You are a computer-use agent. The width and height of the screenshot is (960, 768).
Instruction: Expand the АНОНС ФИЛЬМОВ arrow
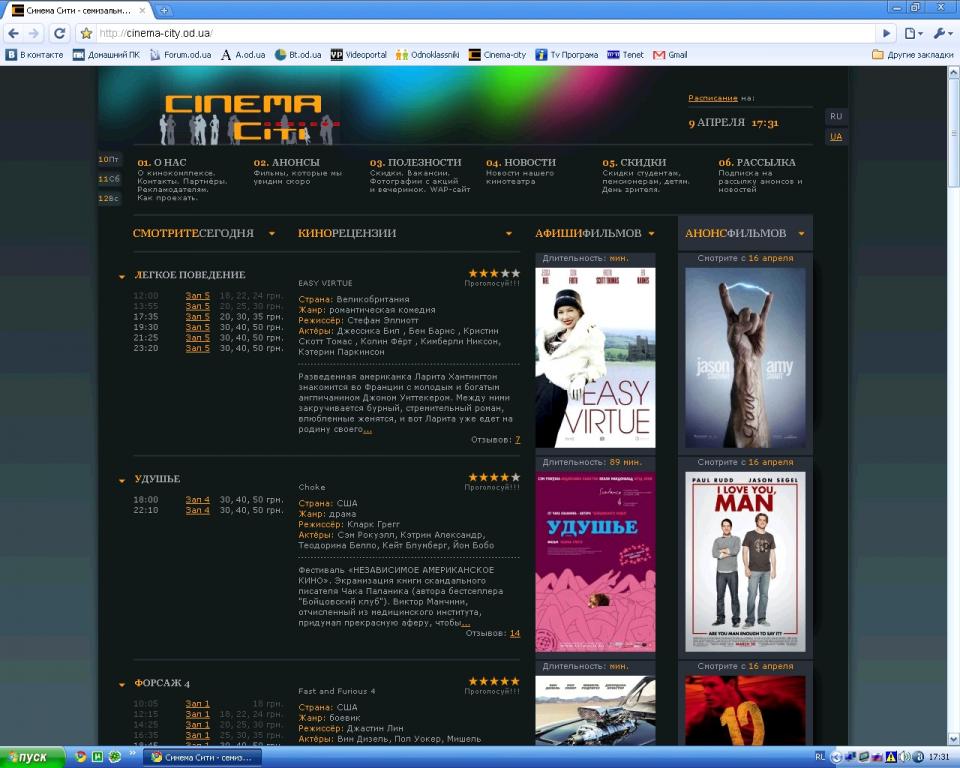[801, 233]
